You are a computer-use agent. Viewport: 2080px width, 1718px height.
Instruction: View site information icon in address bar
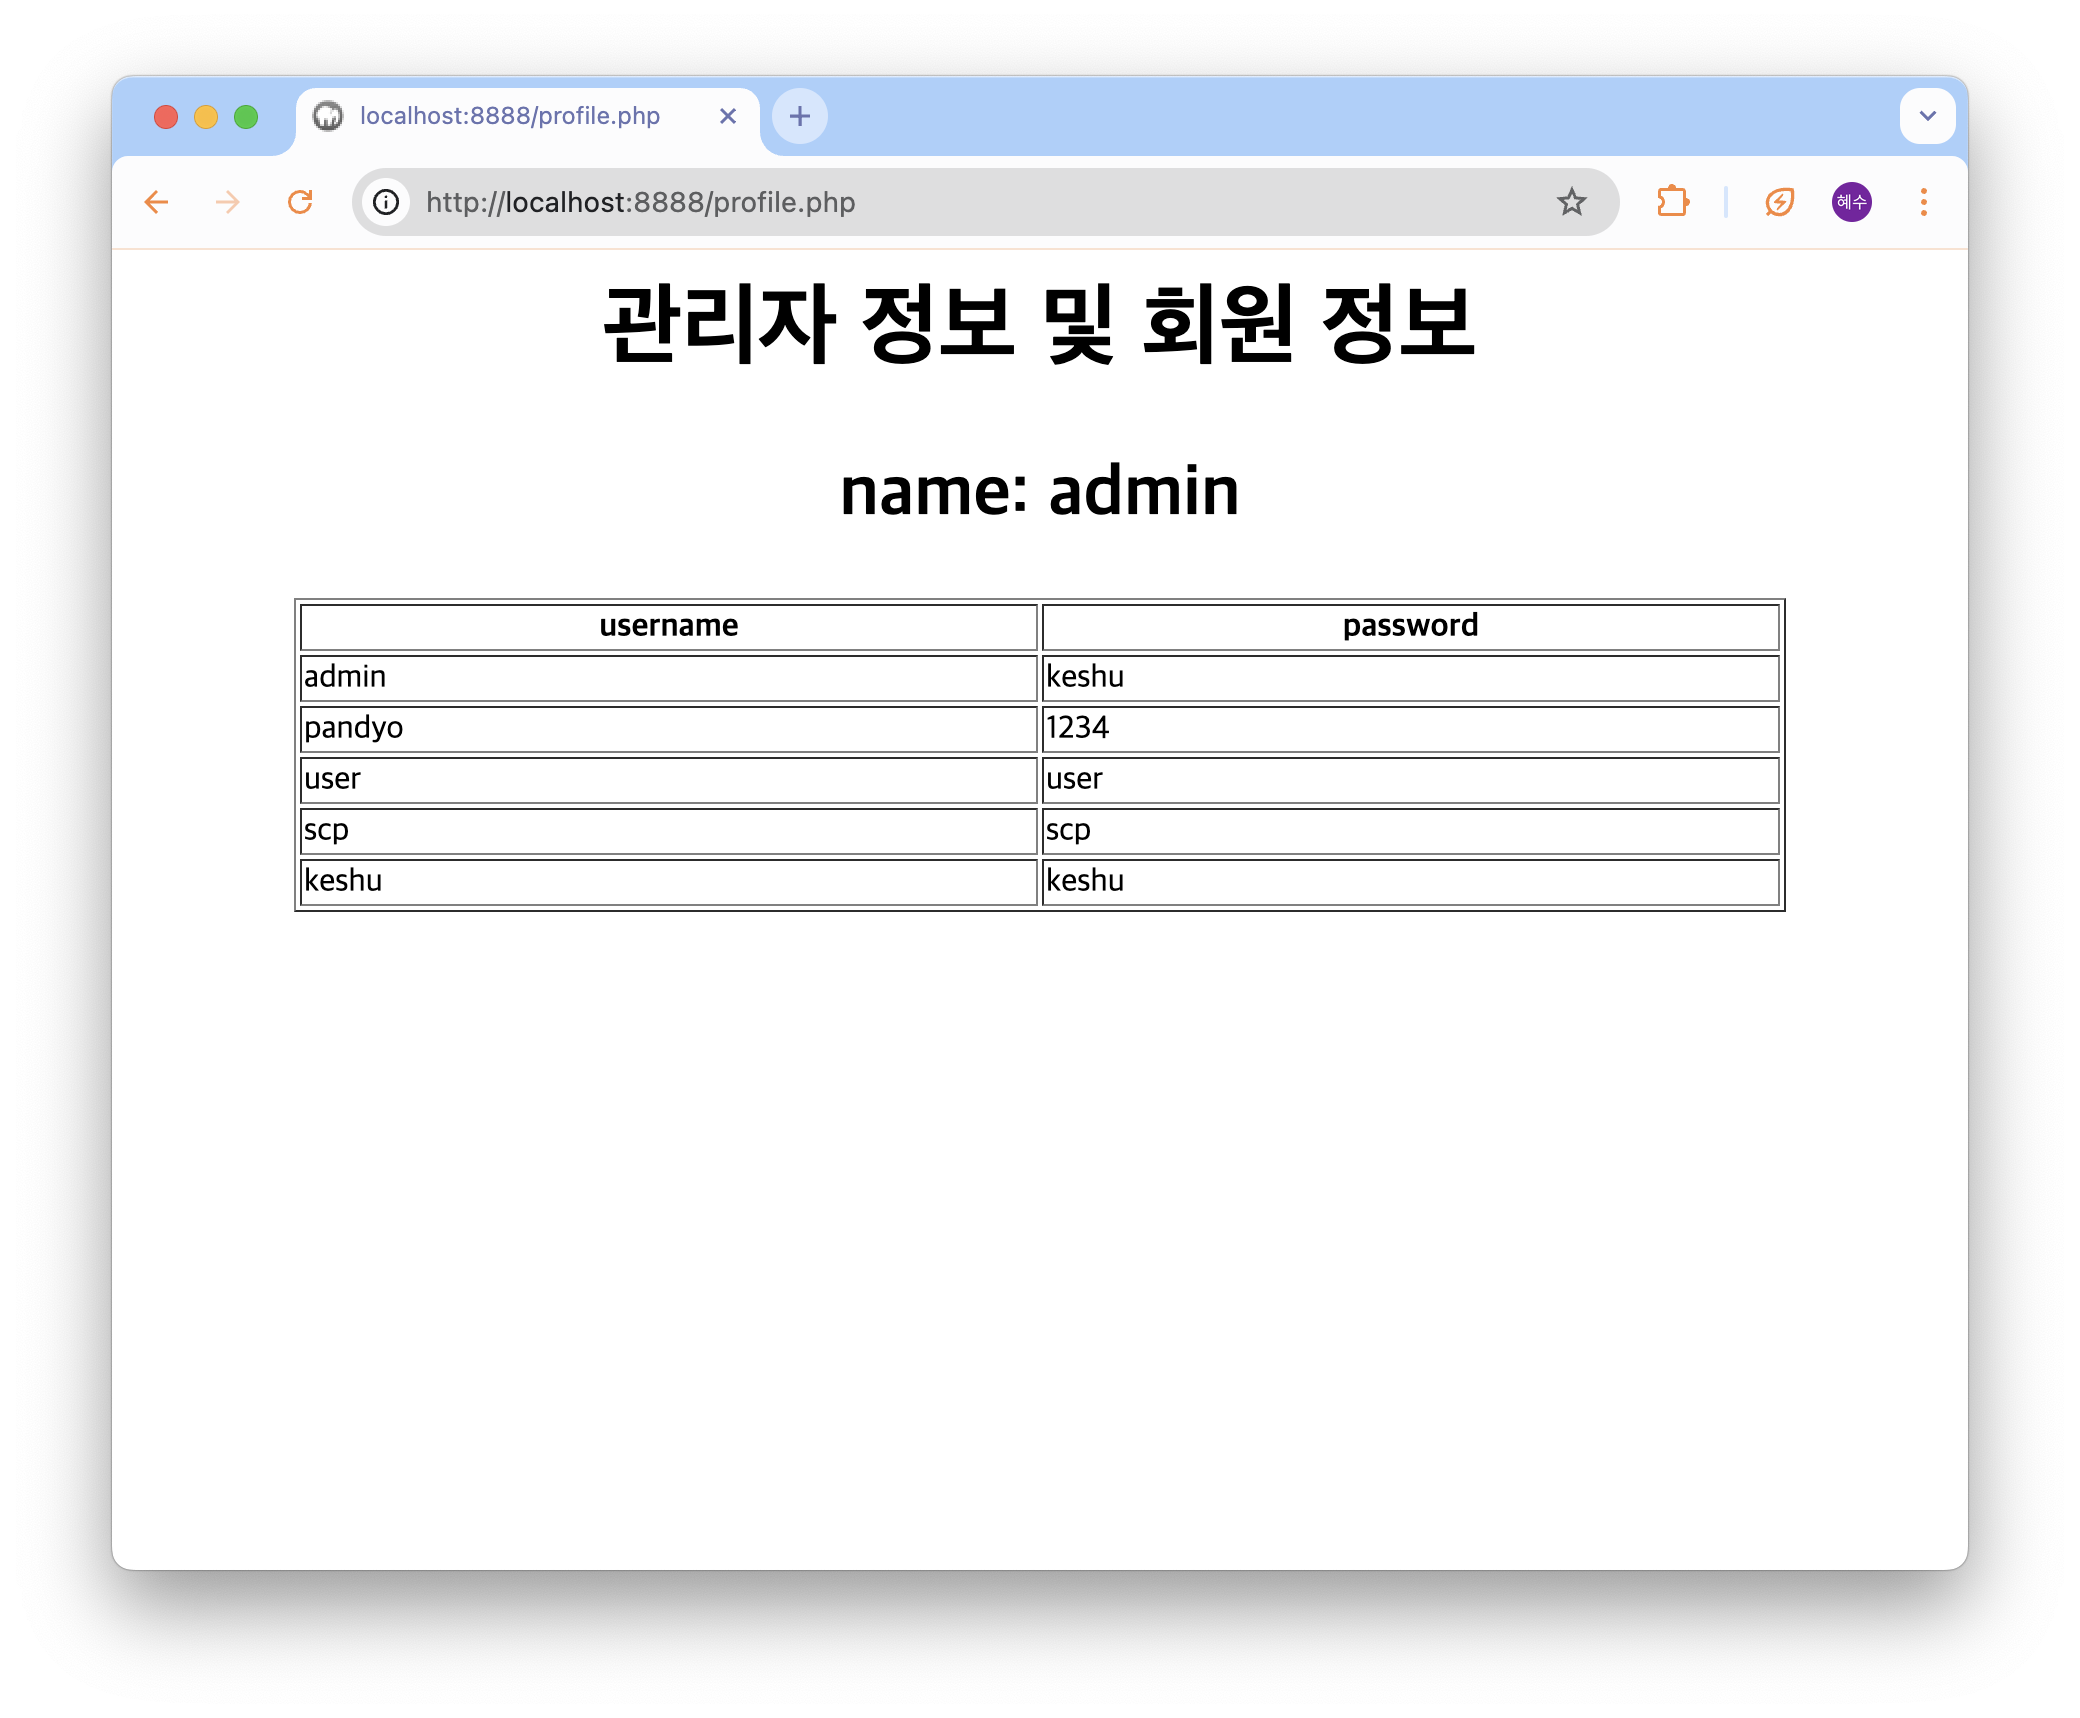[x=386, y=203]
